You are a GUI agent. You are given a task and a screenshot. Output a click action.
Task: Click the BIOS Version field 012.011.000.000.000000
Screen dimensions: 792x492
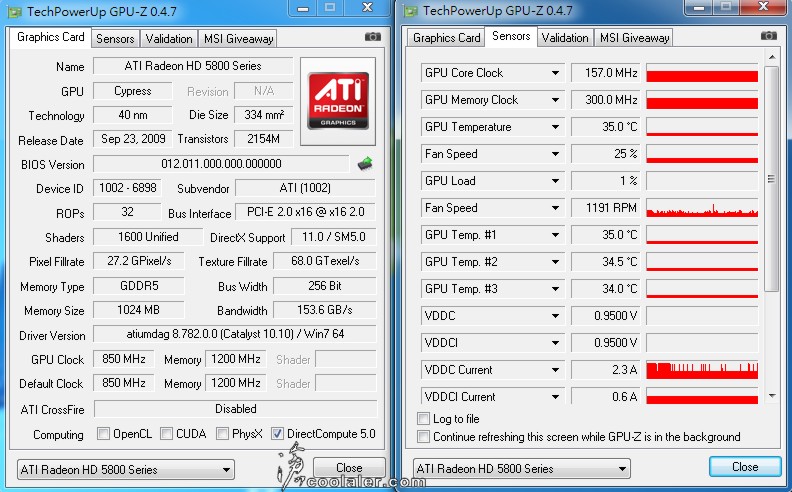click(221, 164)
